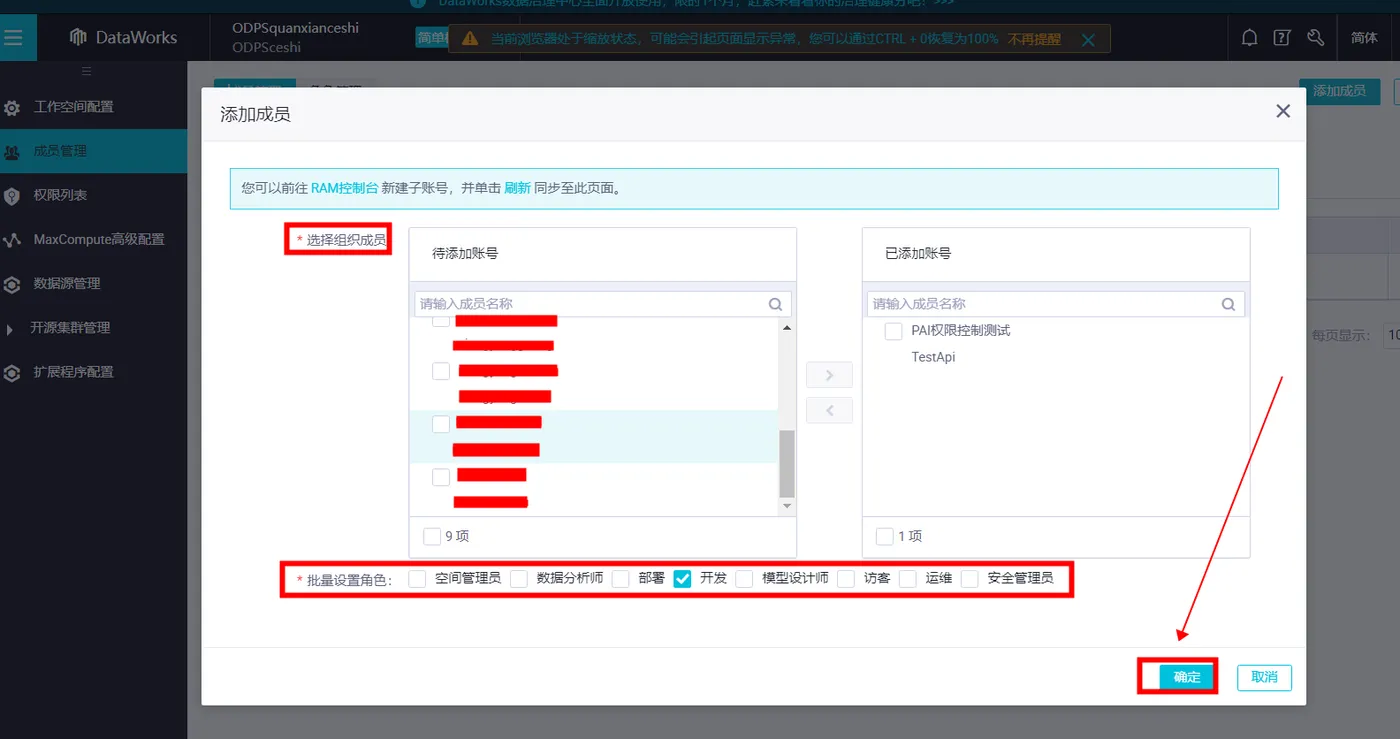Confirm with the 确定 button

pos(1187,677)
